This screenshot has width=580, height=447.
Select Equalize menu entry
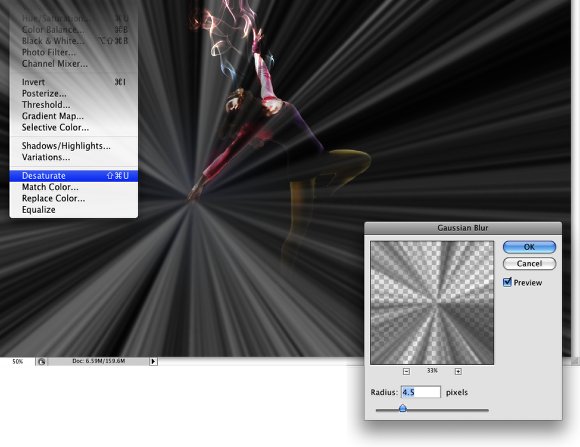pyautogui.click(x=74, y=210)
